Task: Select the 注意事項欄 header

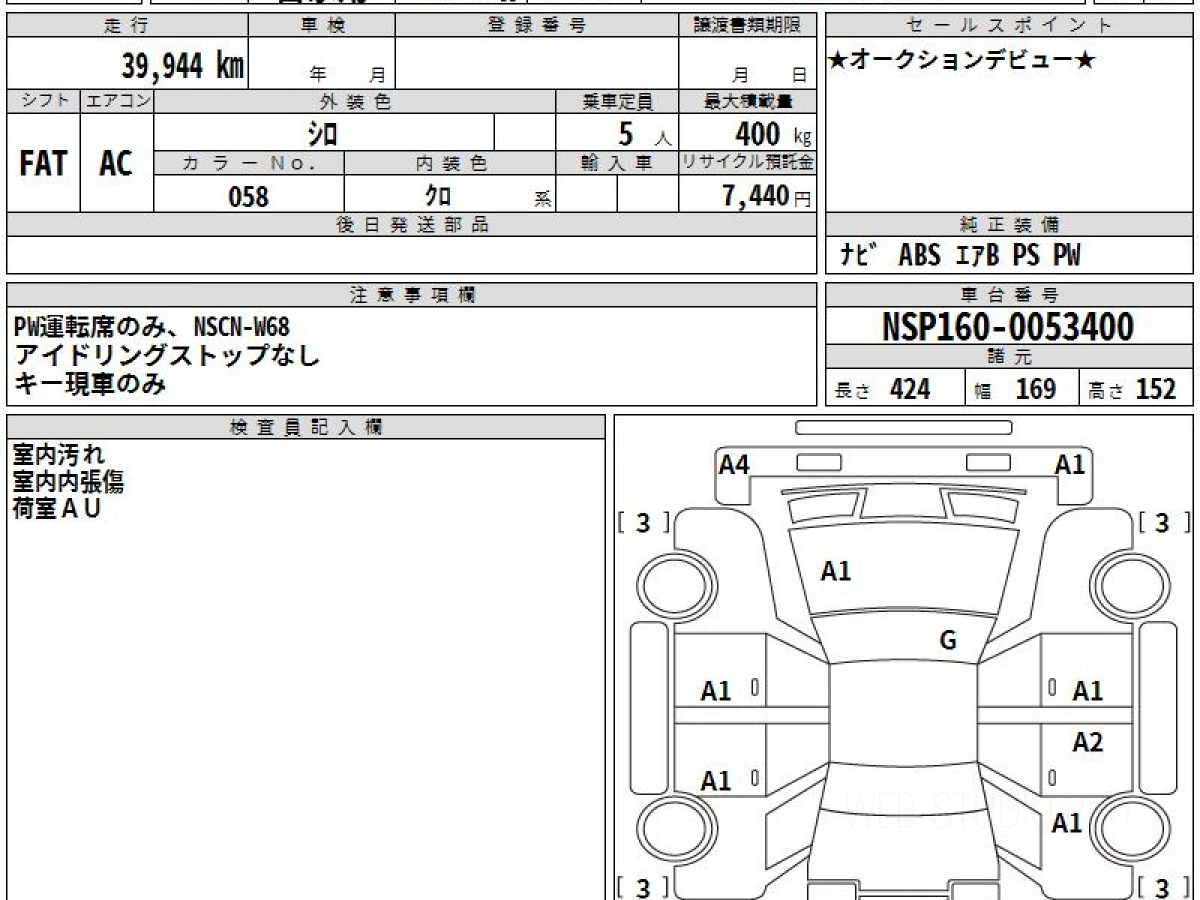Action: click(x=411, y=295)
